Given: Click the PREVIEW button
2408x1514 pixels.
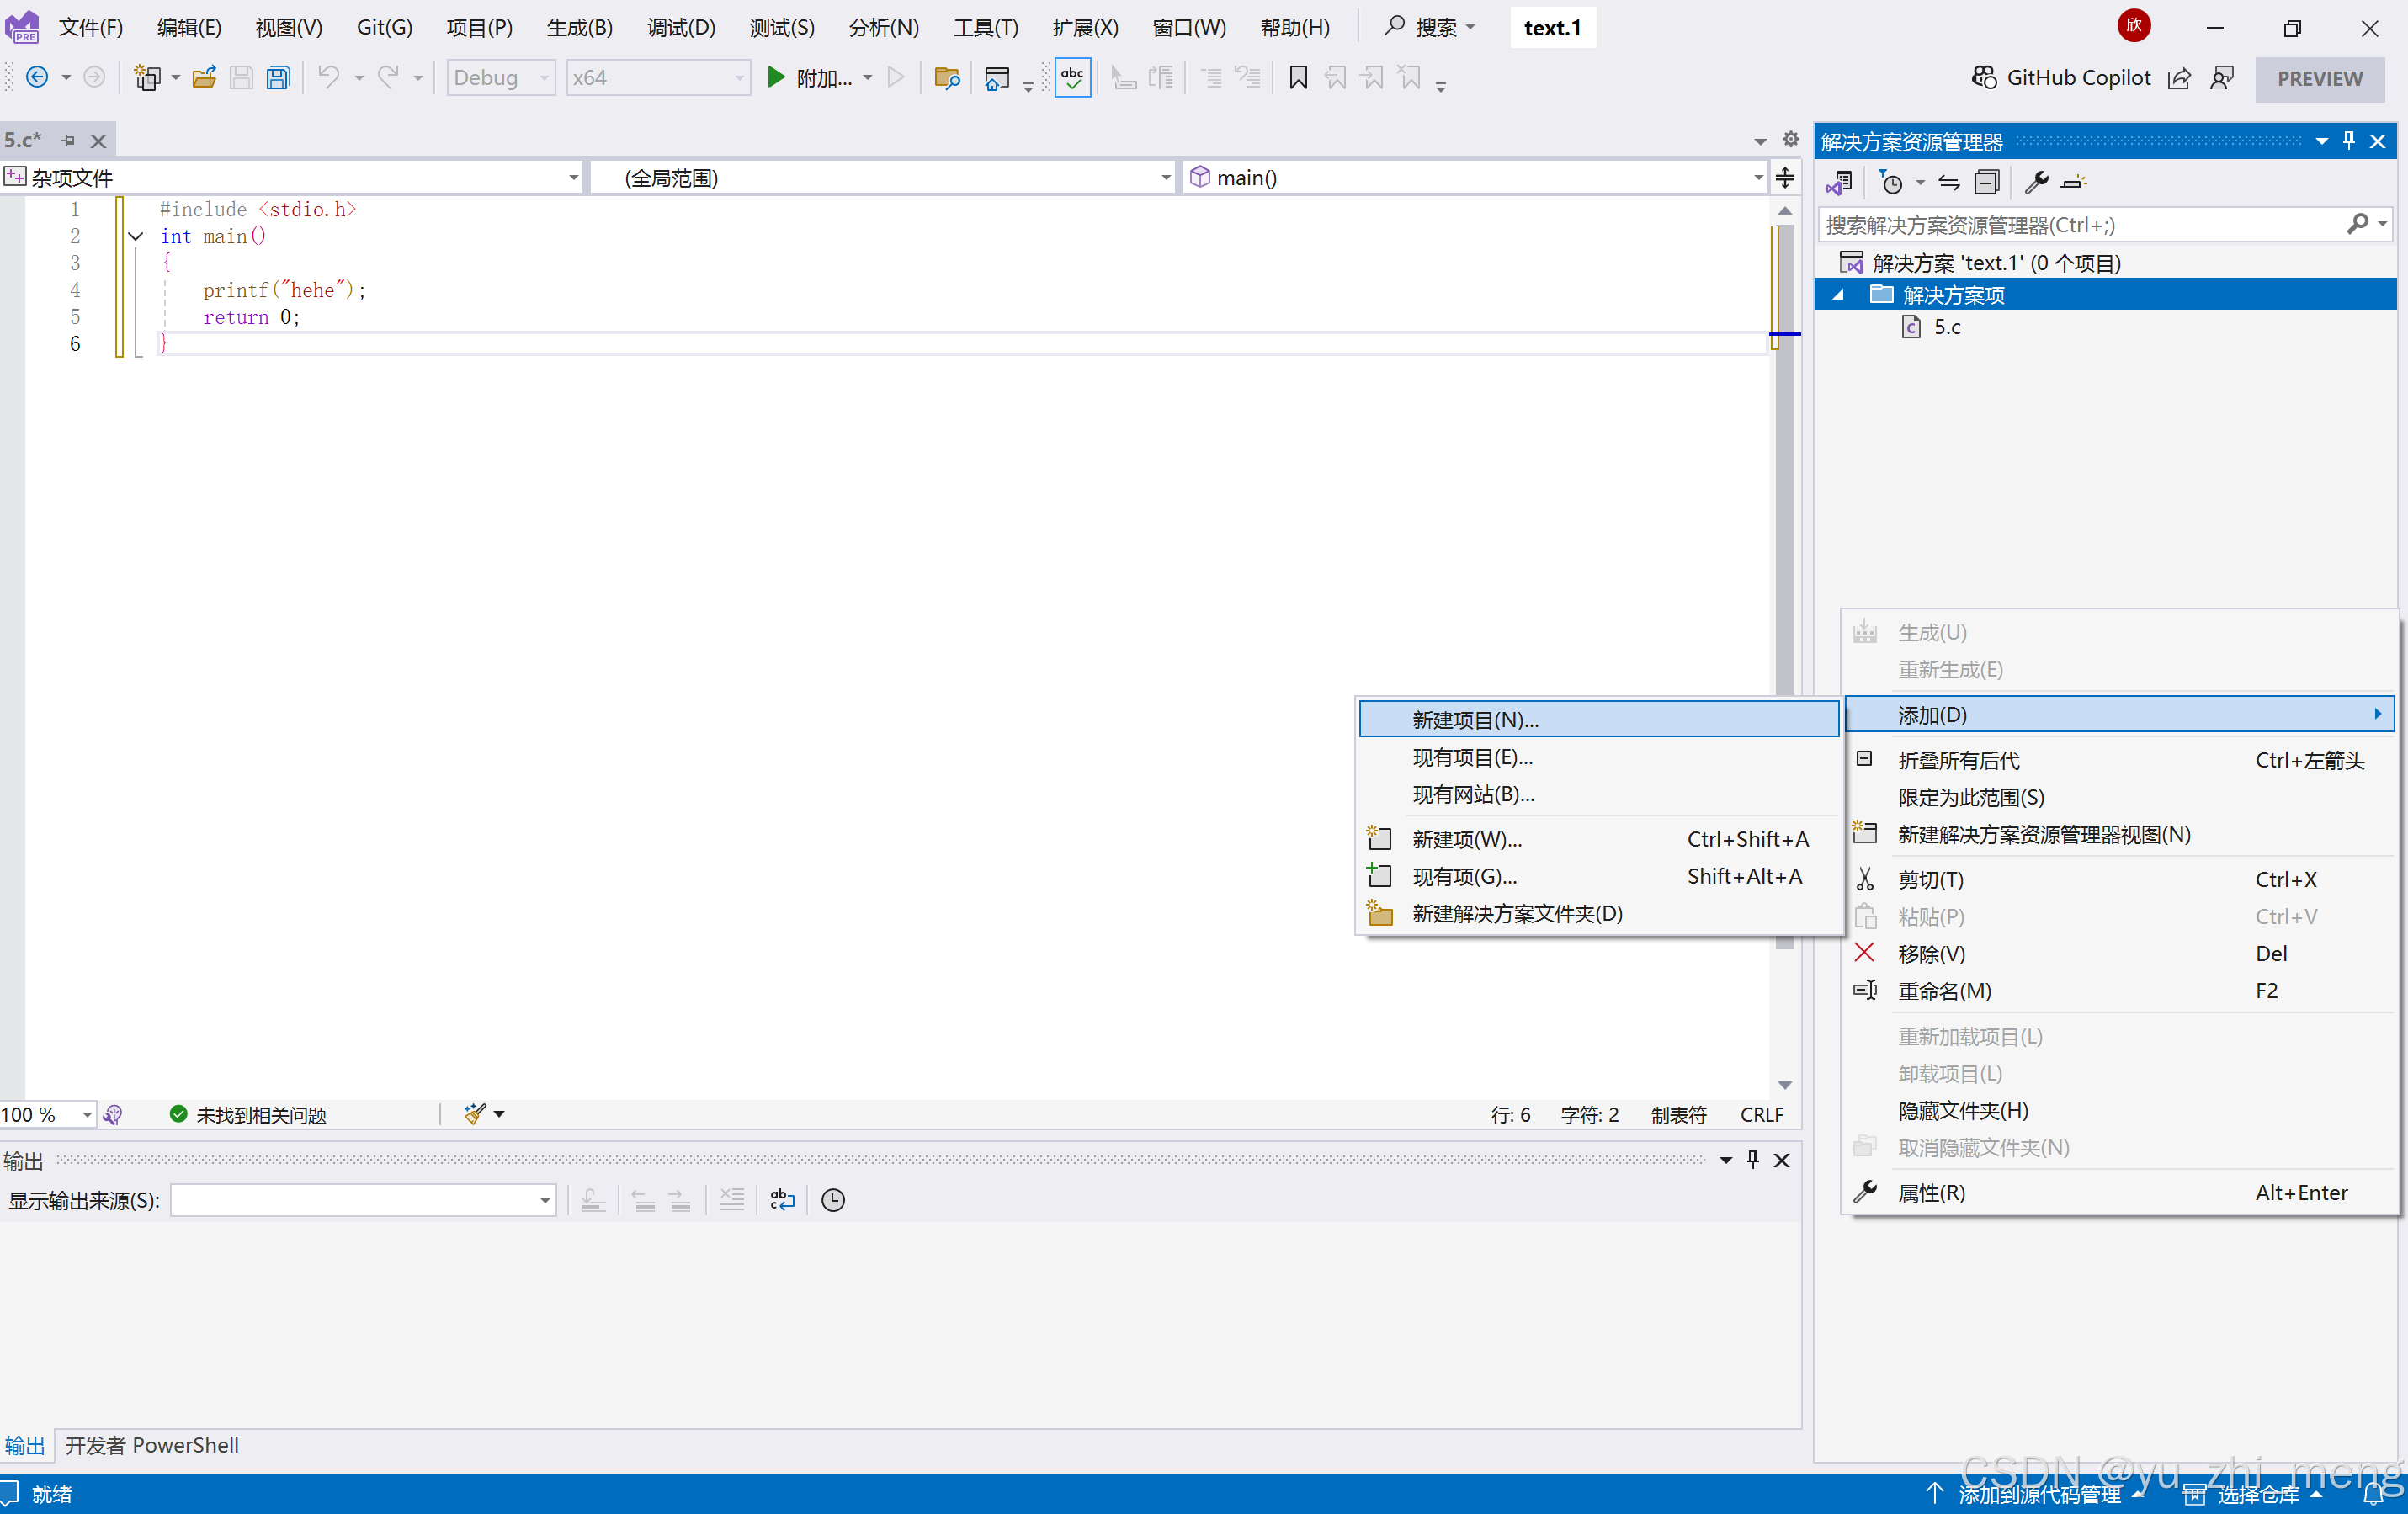Looking at the screenshot, I should tap(2319, 78).
